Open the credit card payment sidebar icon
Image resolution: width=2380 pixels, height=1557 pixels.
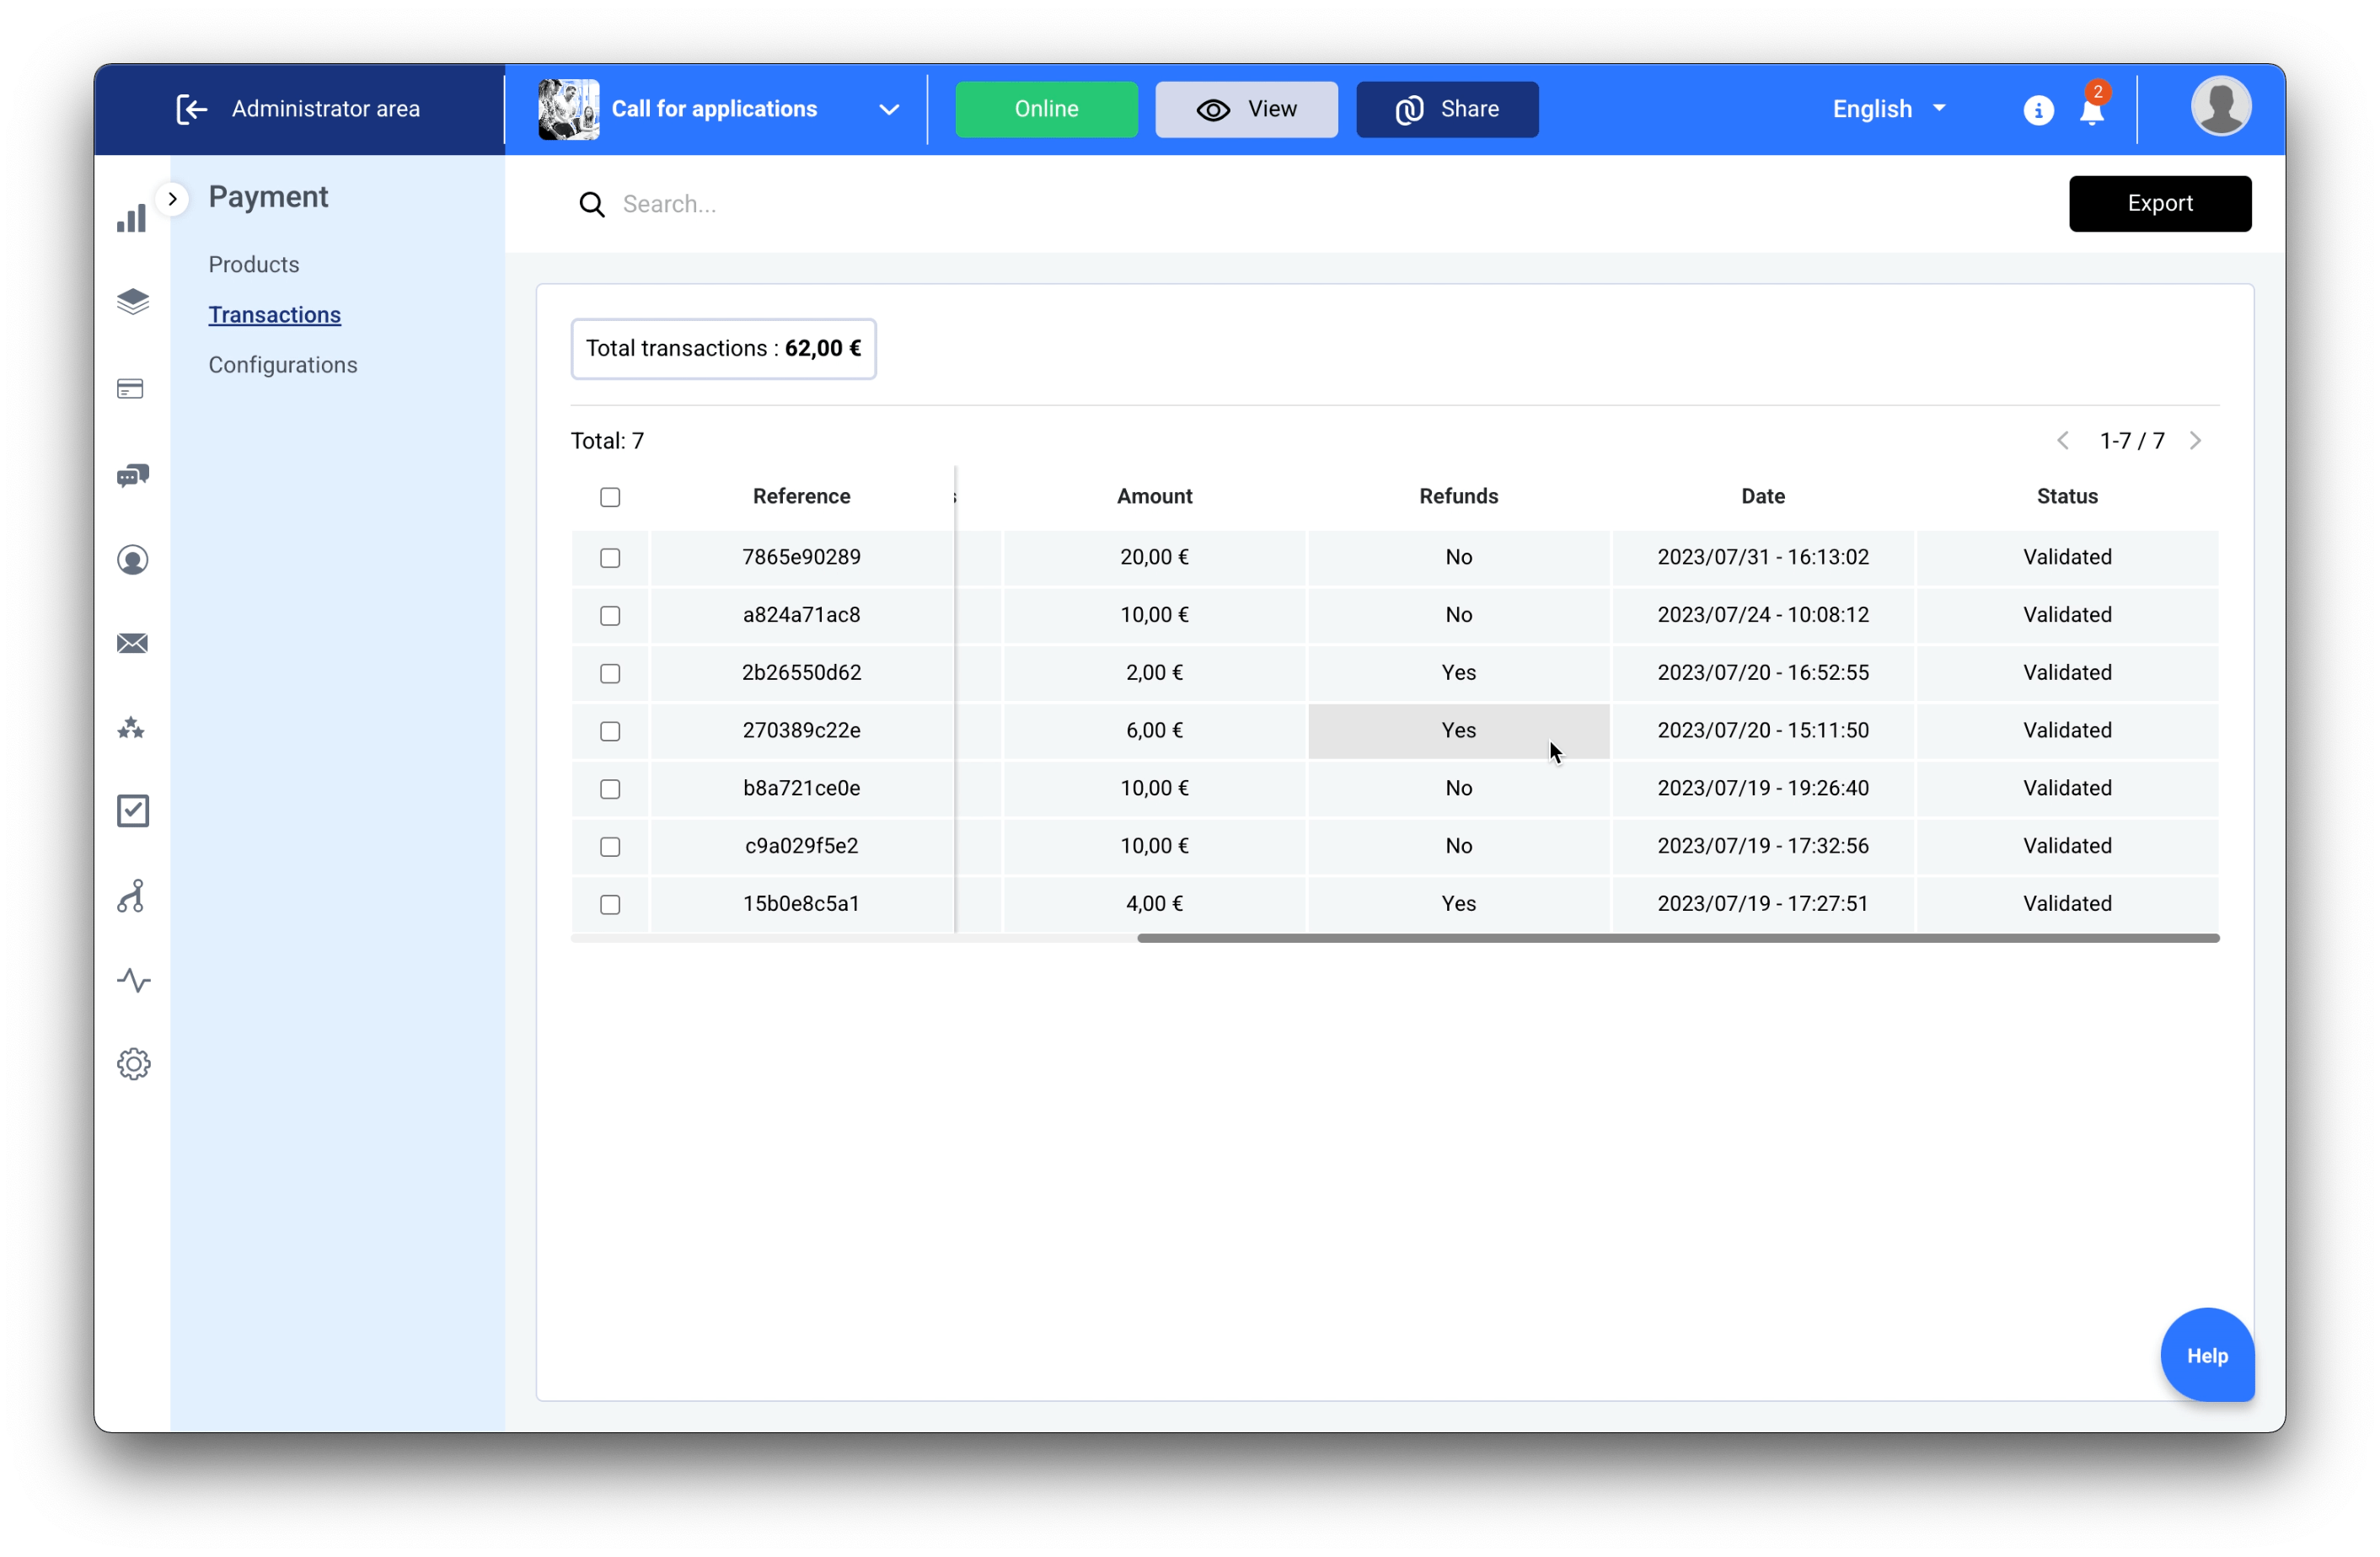pyautogui.click(x=131, y=389)
